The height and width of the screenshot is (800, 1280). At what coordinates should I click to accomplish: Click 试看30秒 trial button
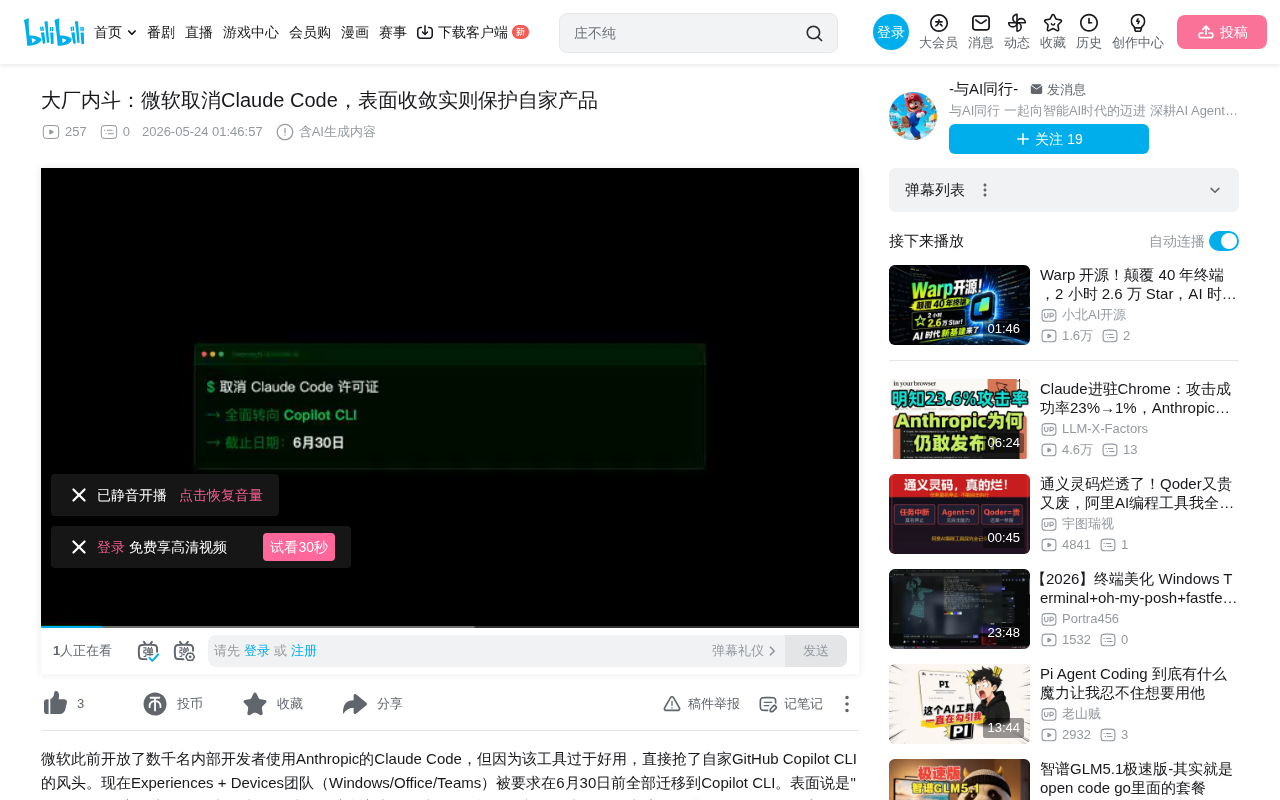click(x=299, y=547)
